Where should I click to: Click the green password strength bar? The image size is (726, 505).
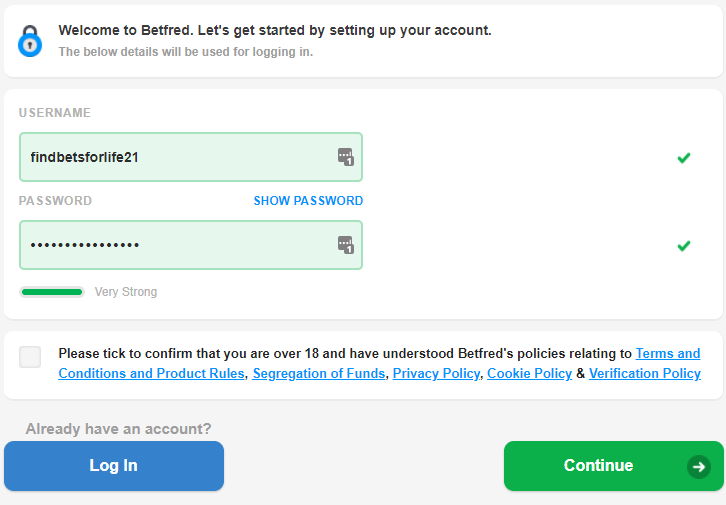(x=52, y=292)
